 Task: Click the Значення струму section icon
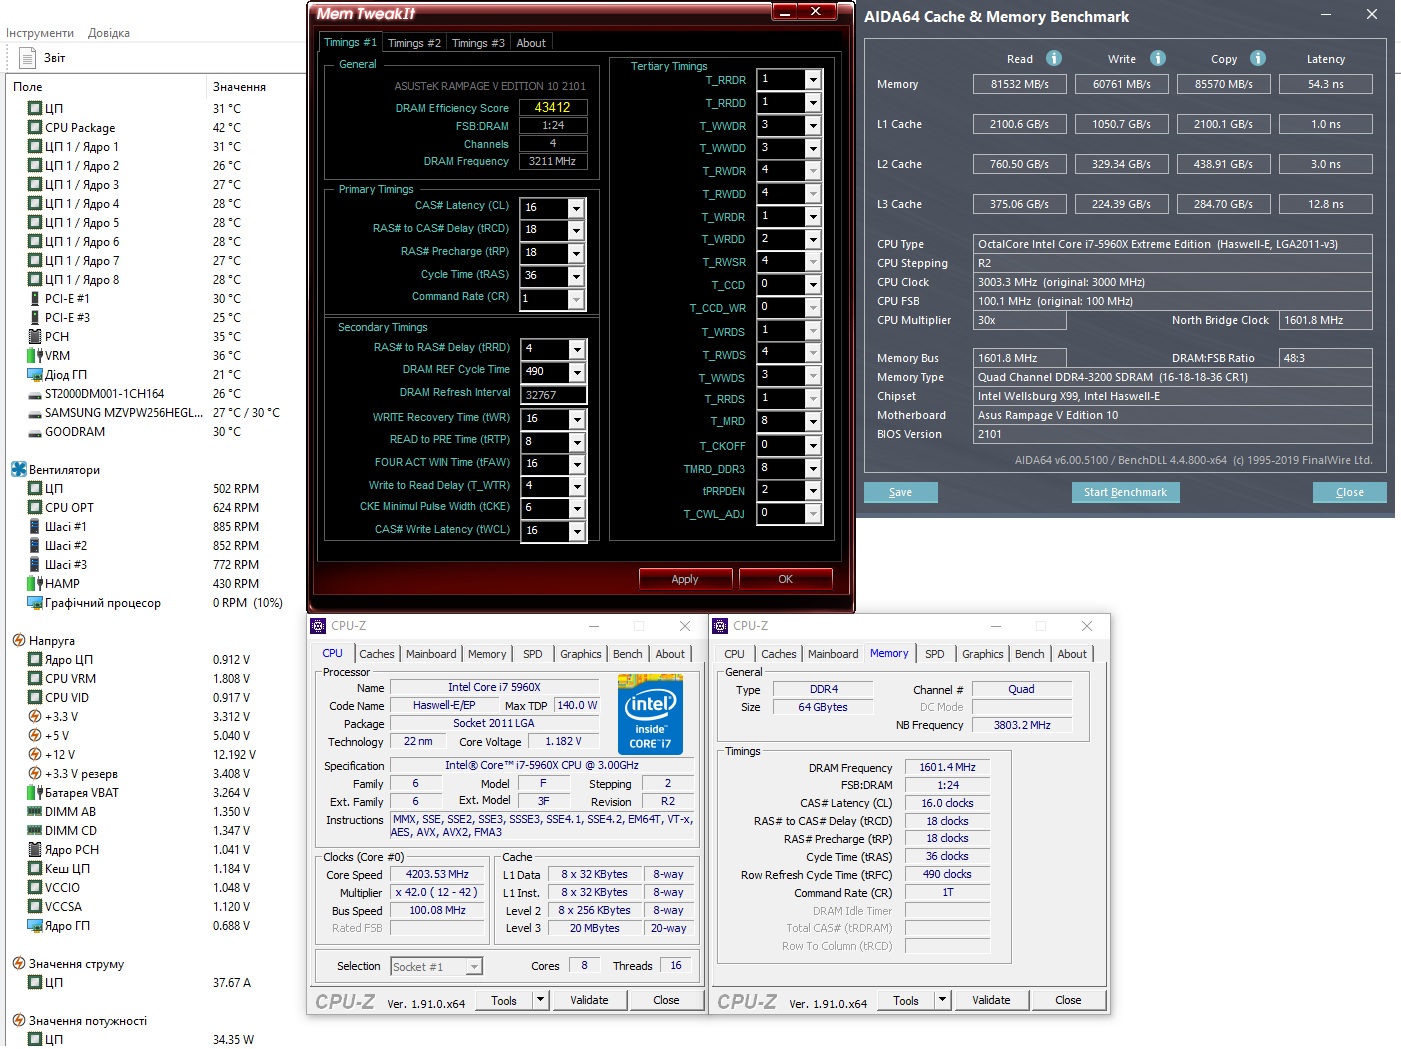[x=18, y=963]
